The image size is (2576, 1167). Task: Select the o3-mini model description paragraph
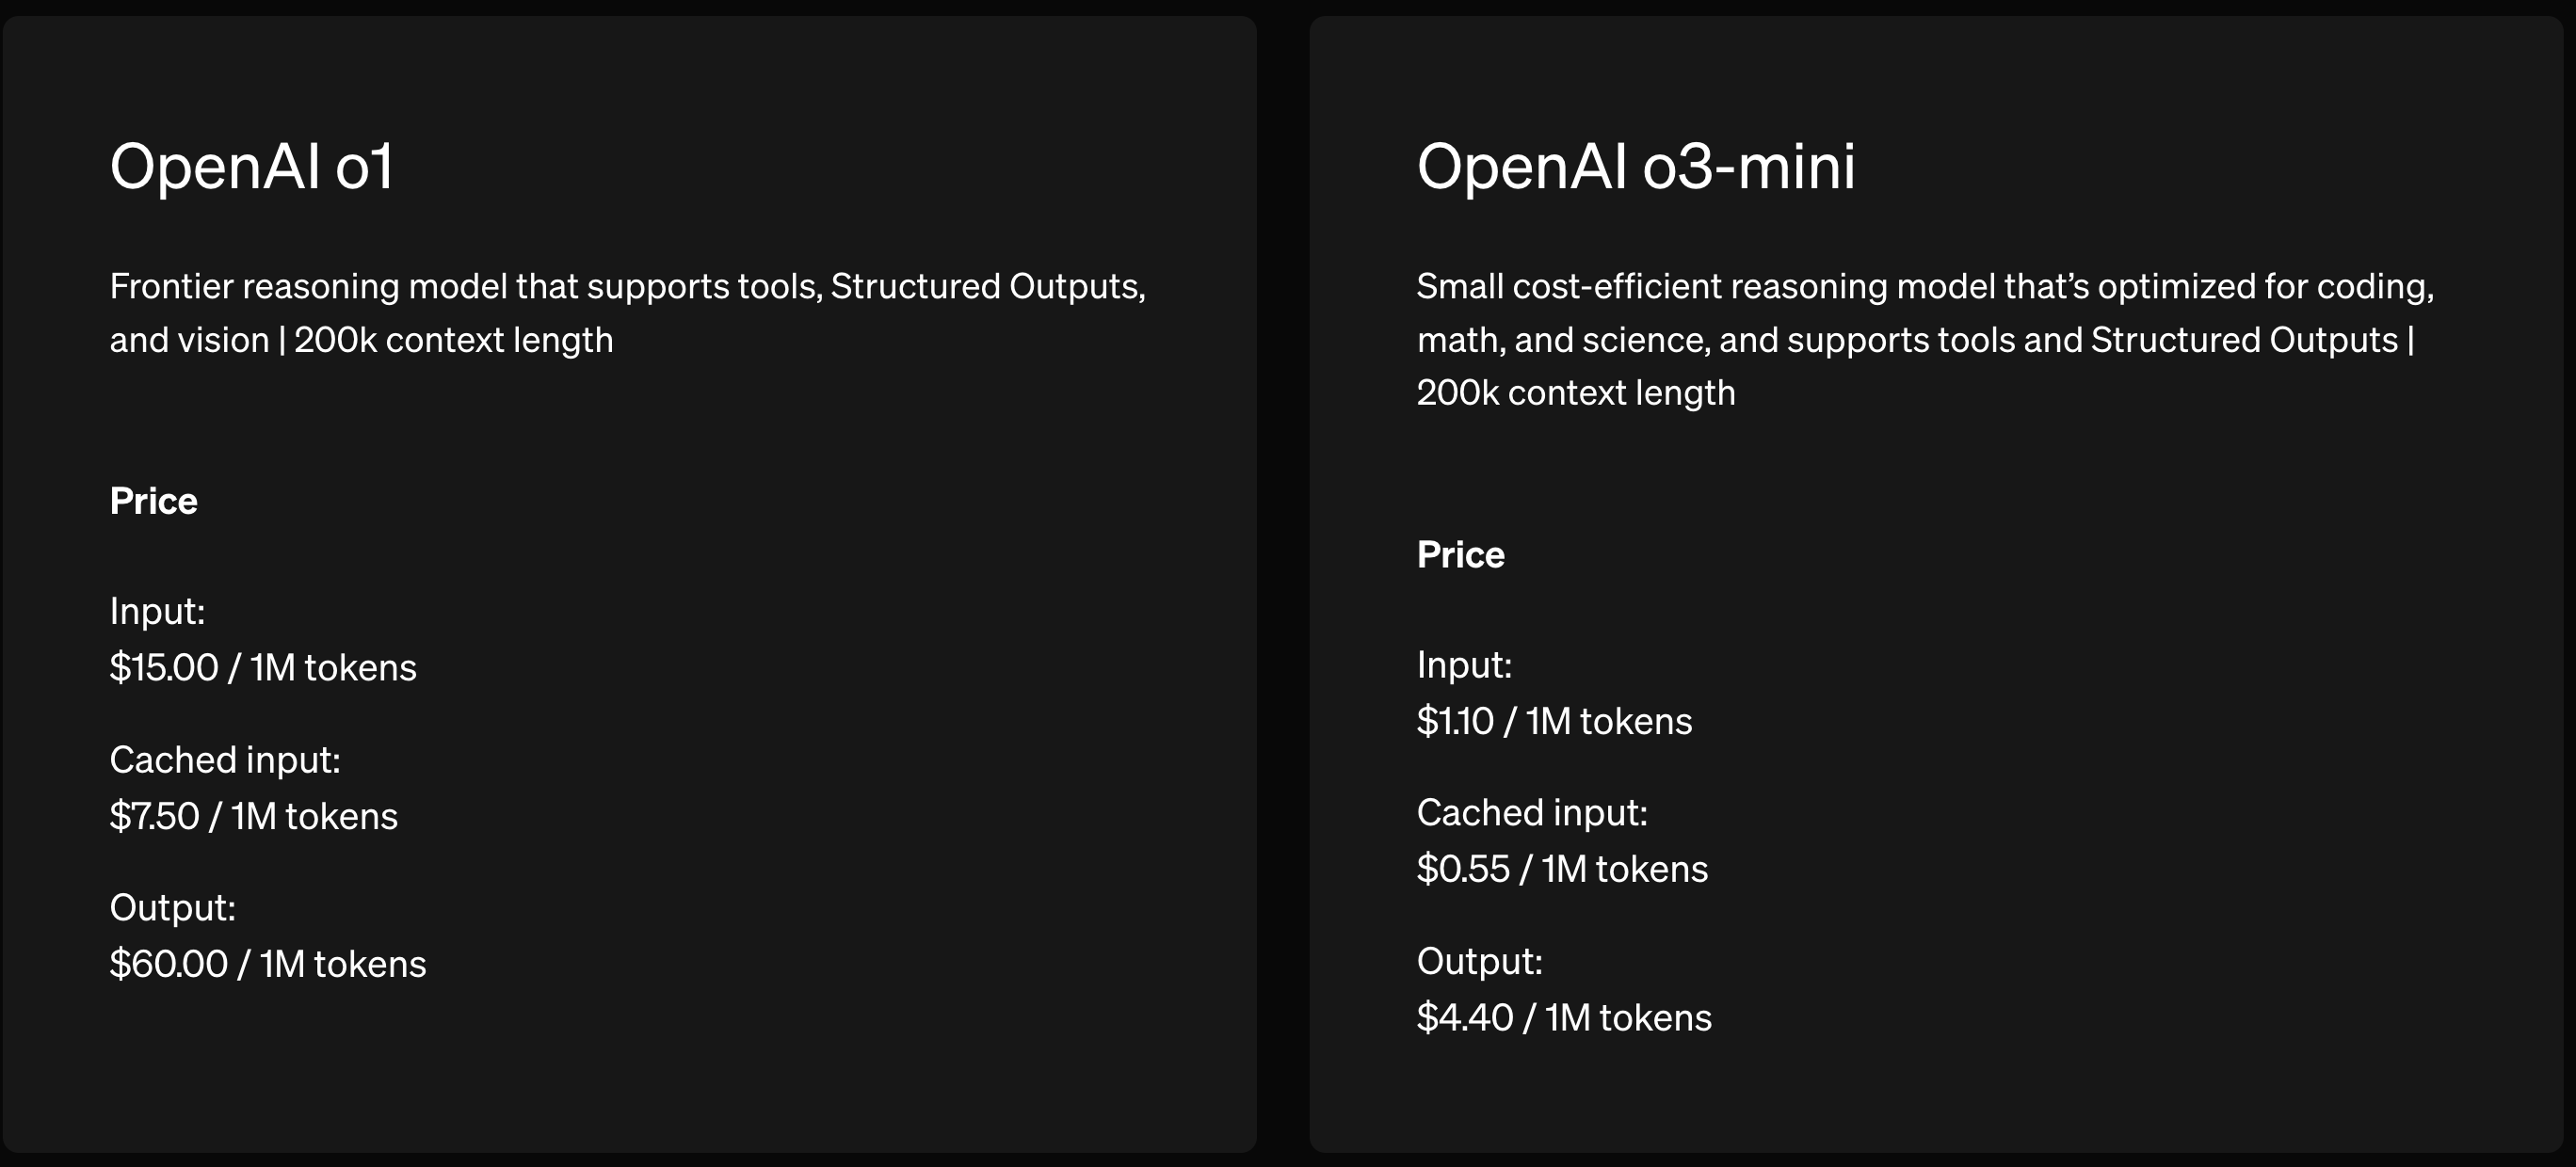1925,340
